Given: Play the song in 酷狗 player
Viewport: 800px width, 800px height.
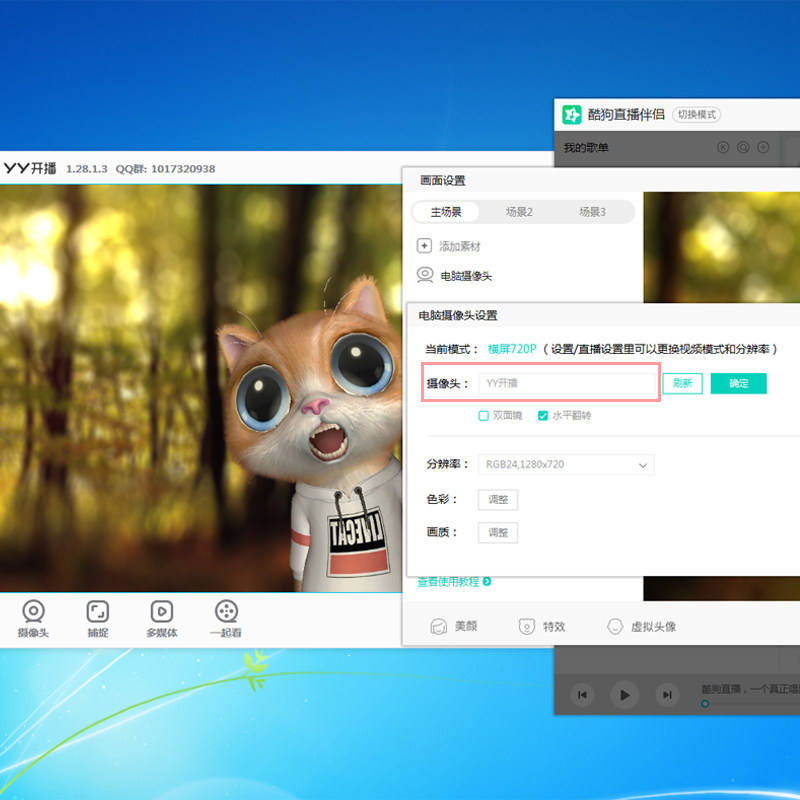Looking at the screenshot, I should (x=624, y=694).
